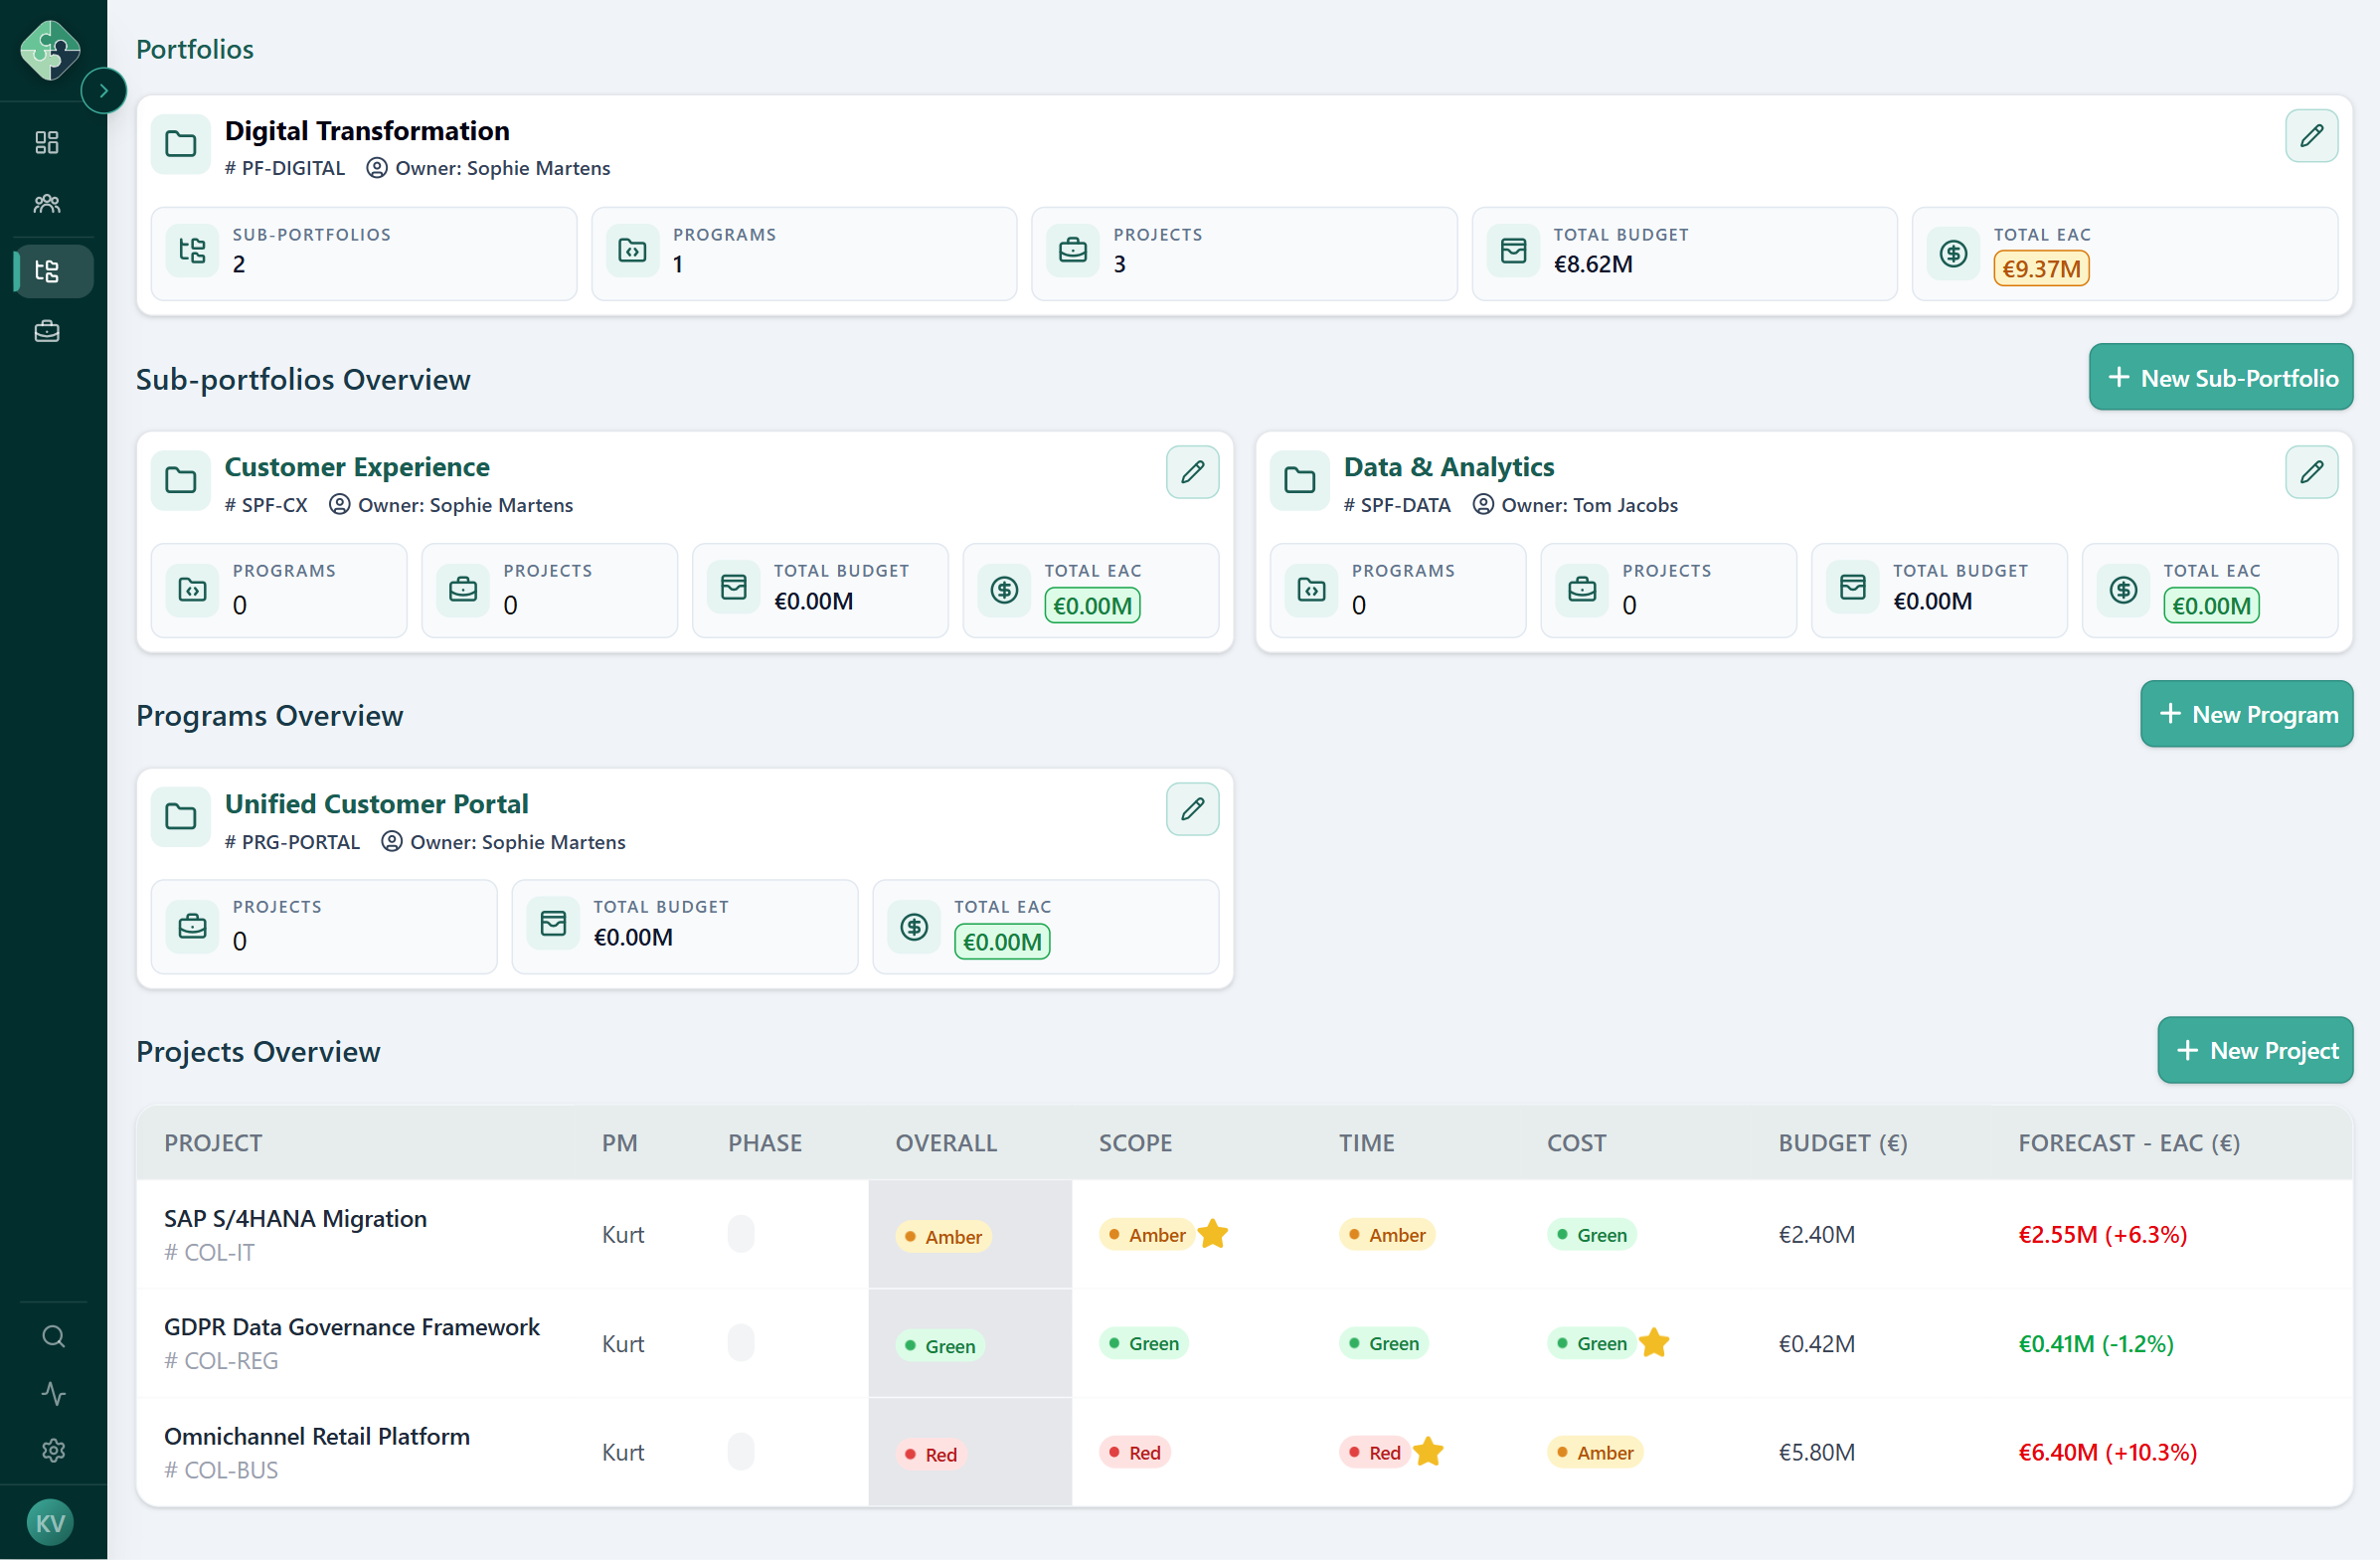Open the activity pulse icon in sidebar
Screen dimensions: 2380x1560
[x=54, y=1393]
